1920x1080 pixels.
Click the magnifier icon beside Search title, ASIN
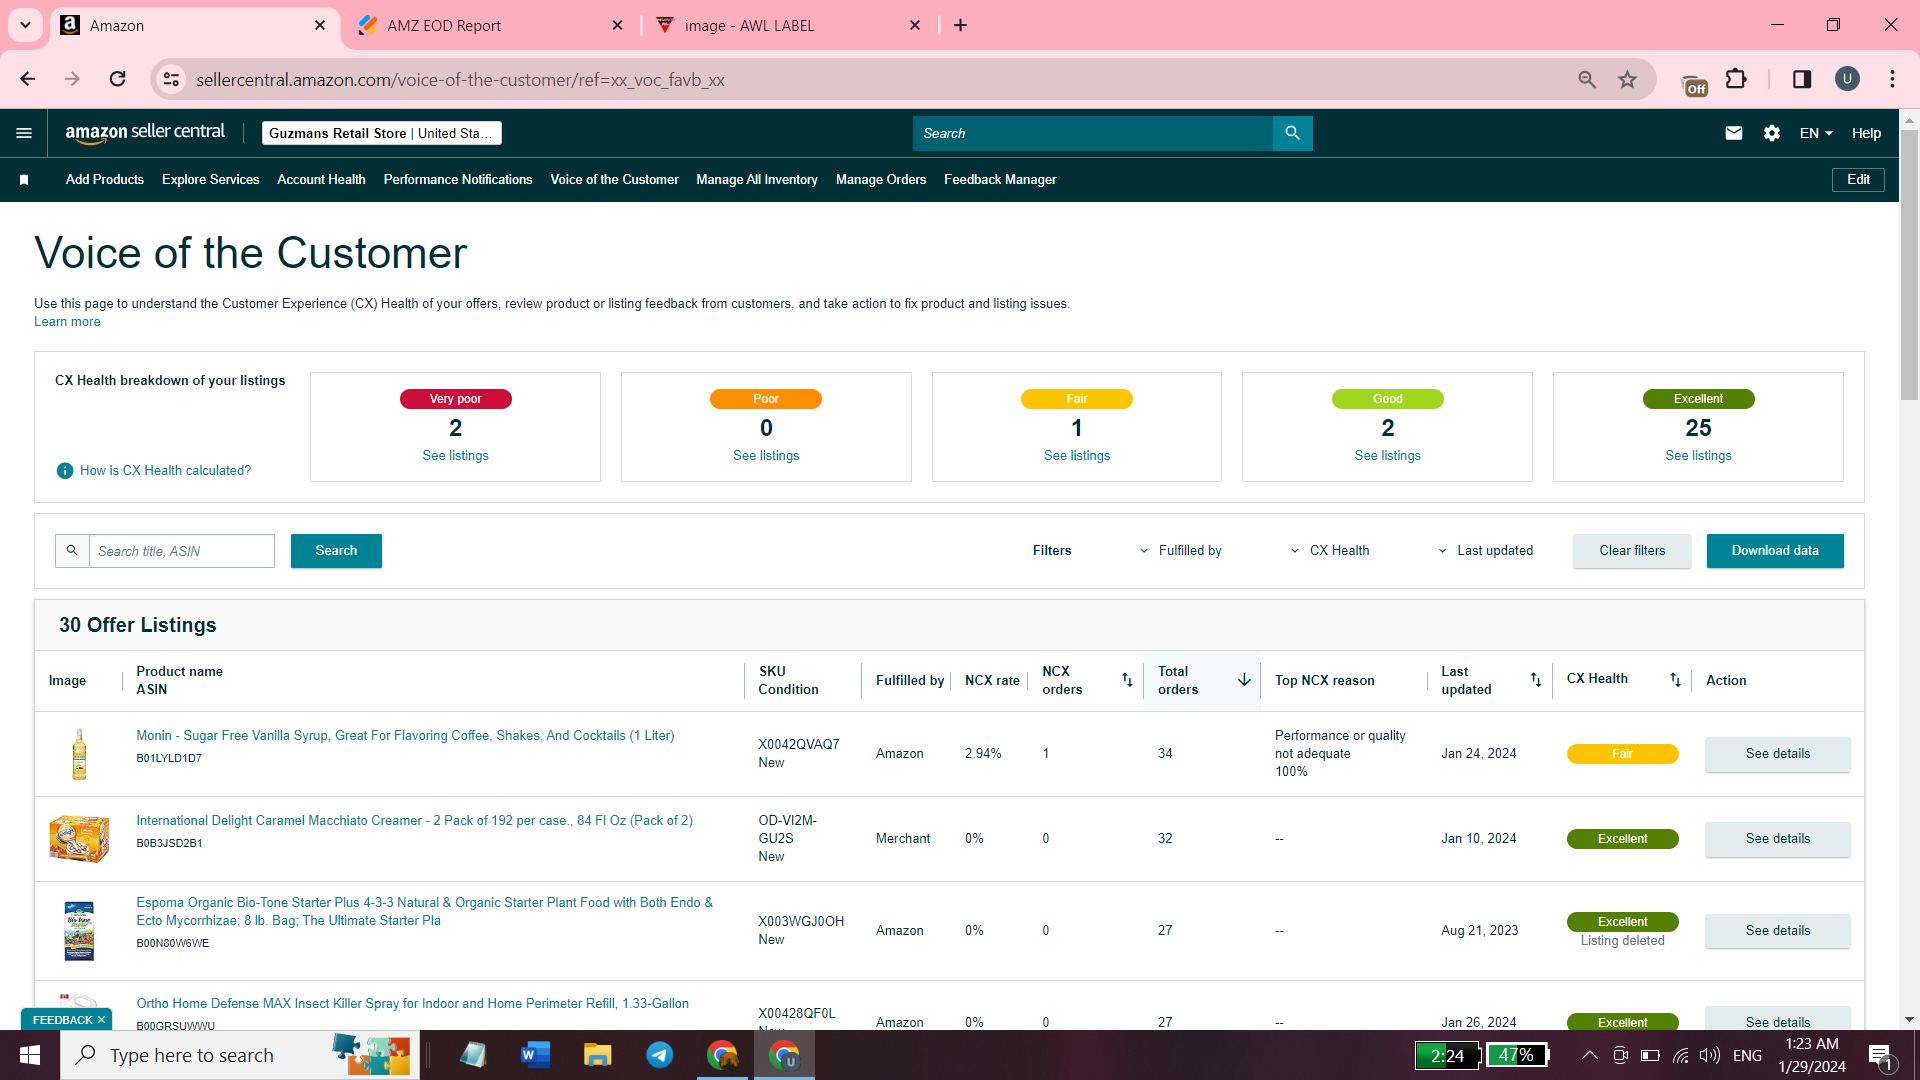[x=72, y=551]
